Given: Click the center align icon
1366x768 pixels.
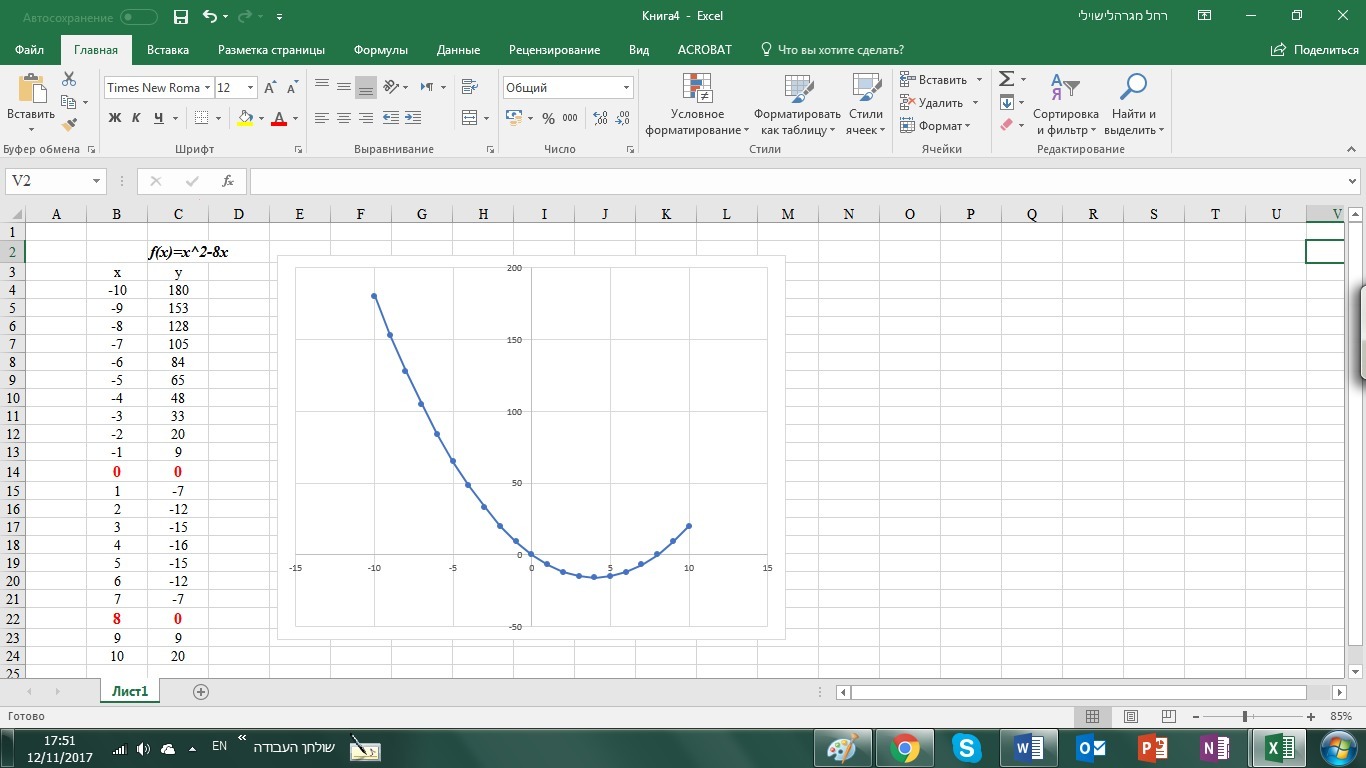Looking at the screenshot, I should pos(343,118).
